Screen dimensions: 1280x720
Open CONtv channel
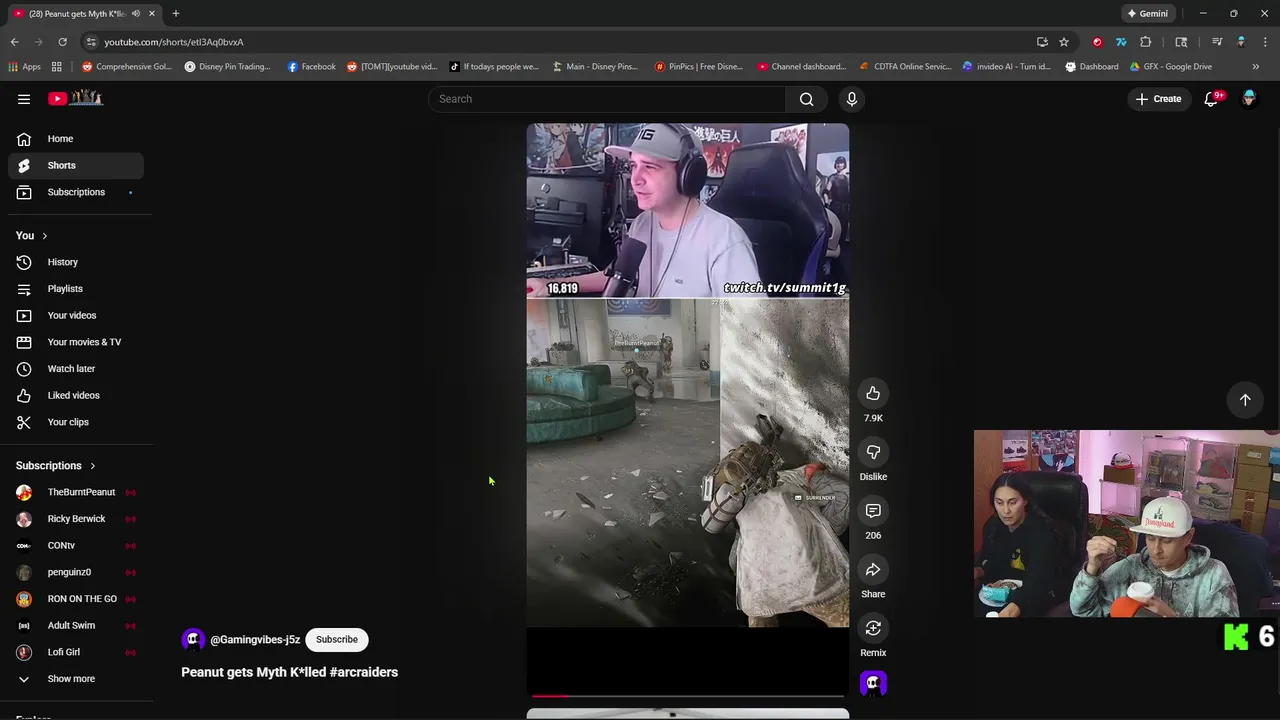76,546
